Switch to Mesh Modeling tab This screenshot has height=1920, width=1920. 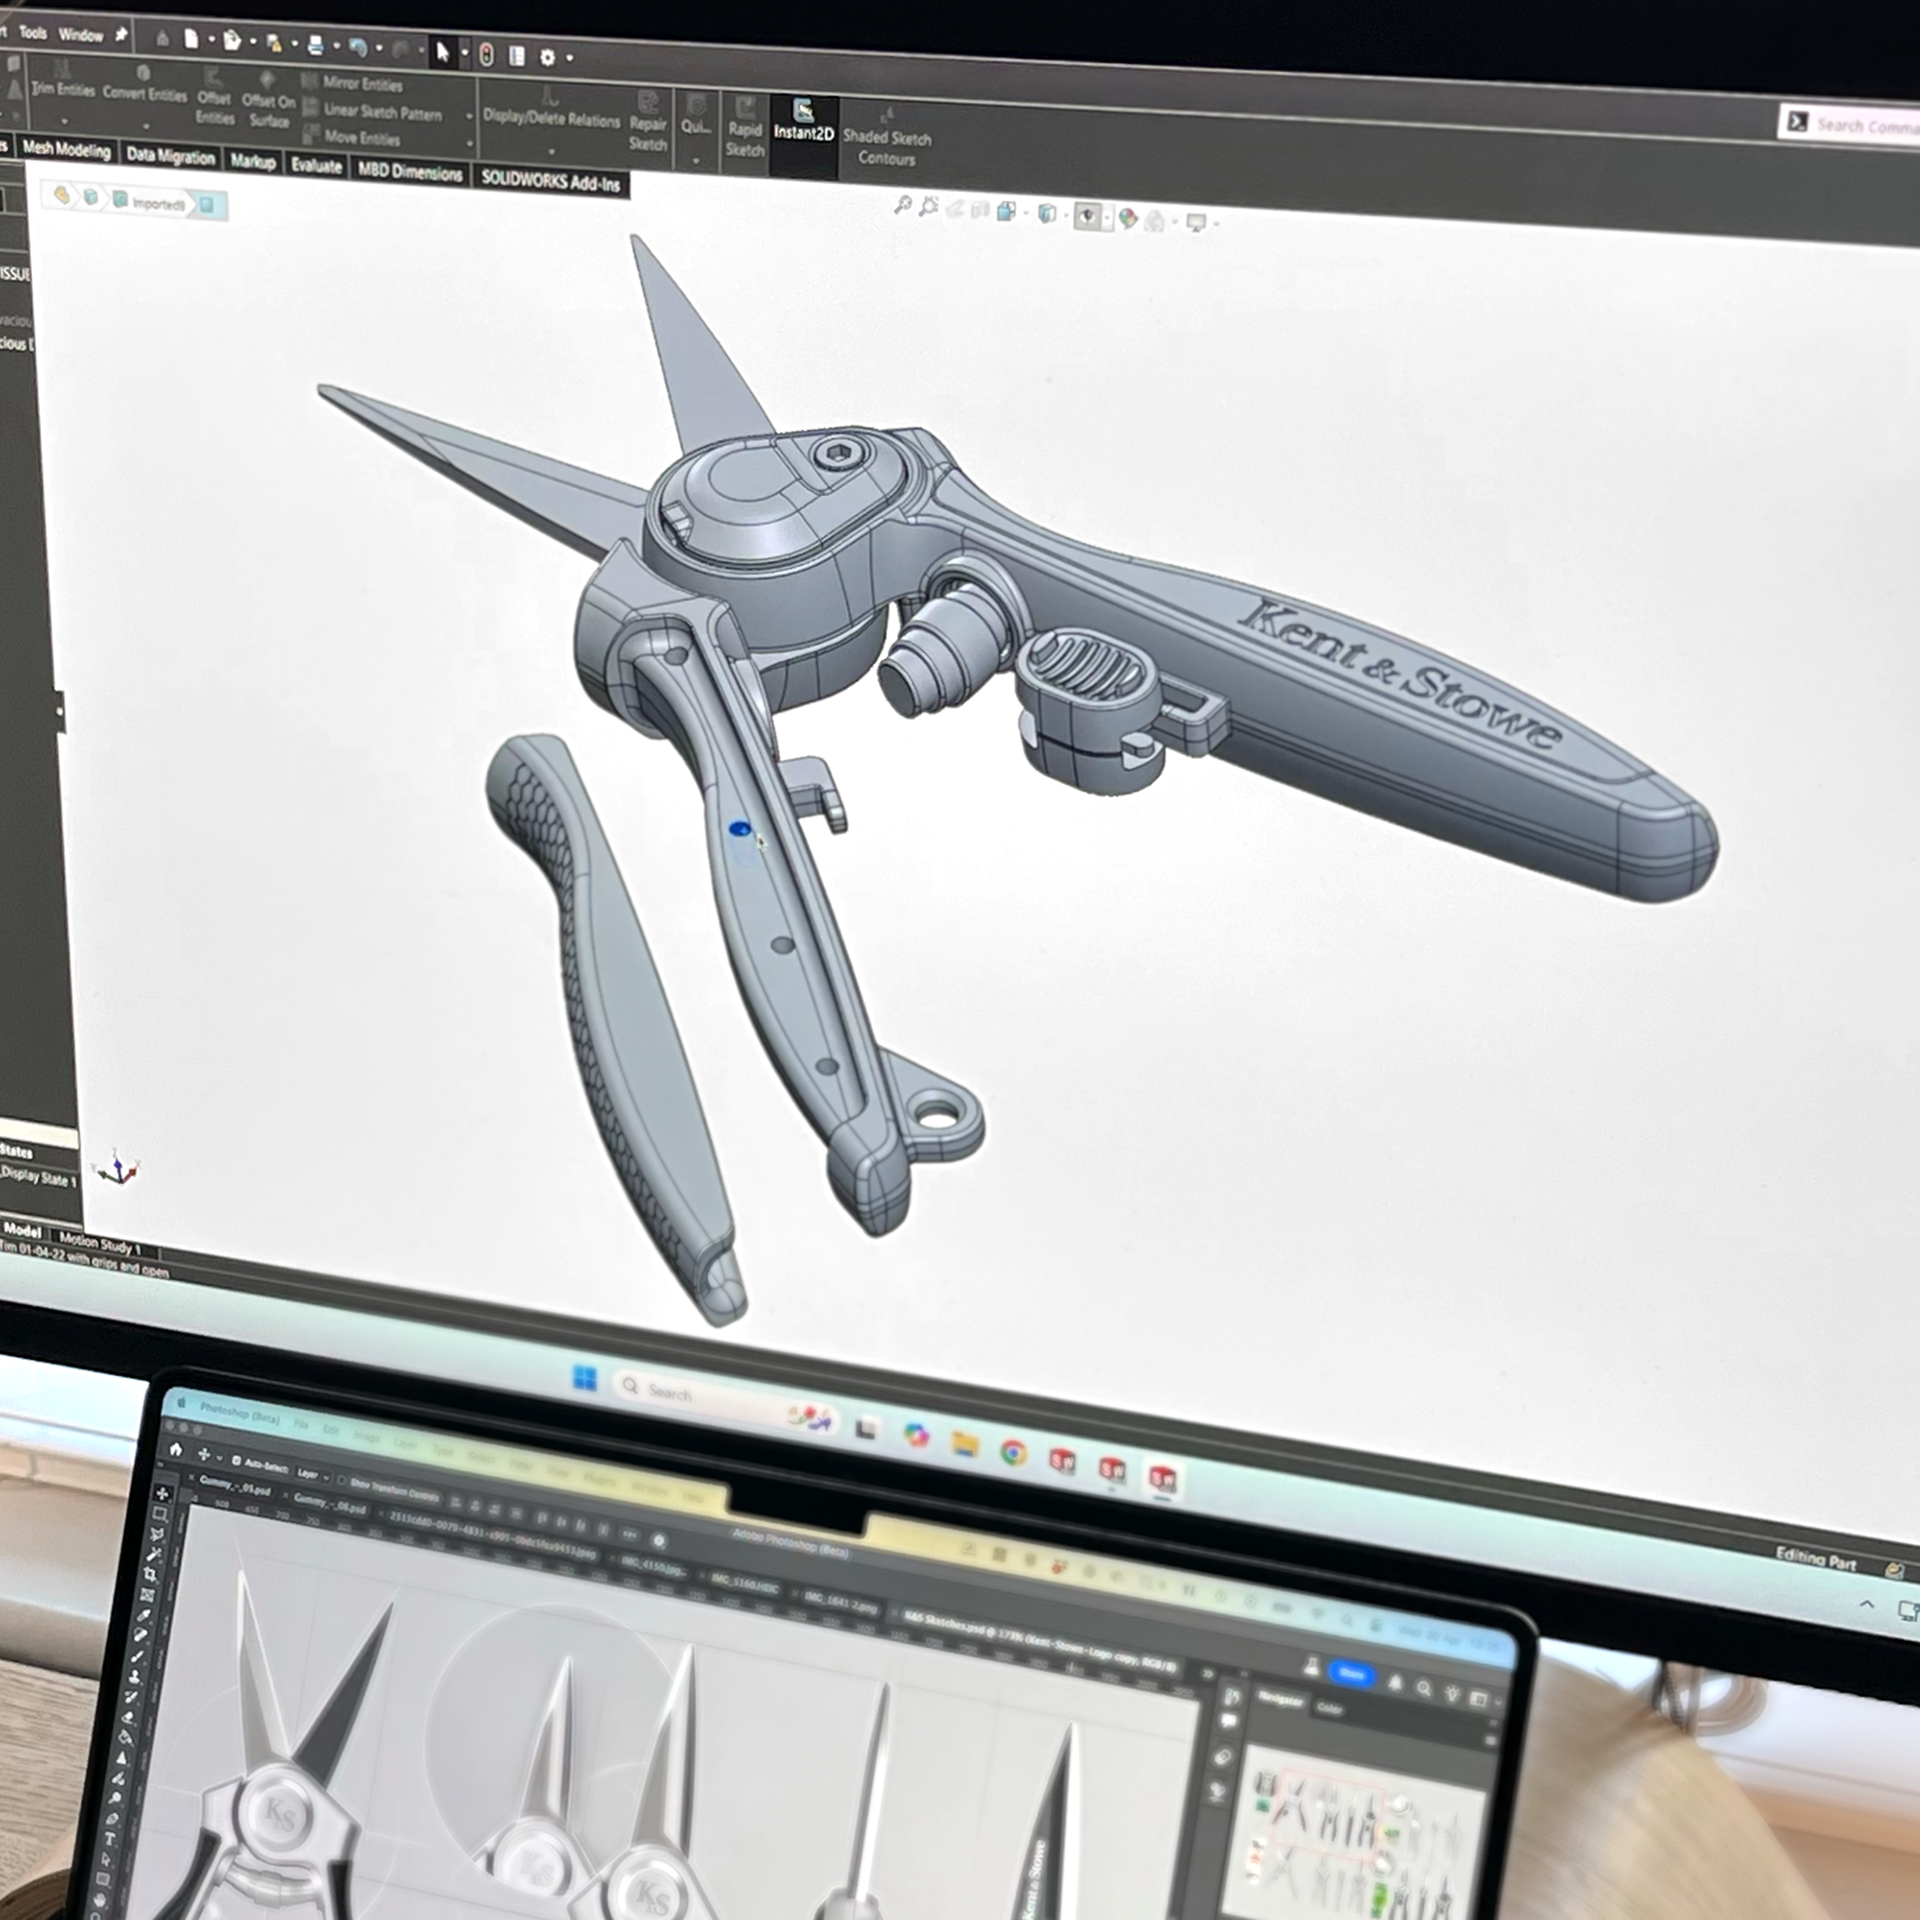coord(66,149)
